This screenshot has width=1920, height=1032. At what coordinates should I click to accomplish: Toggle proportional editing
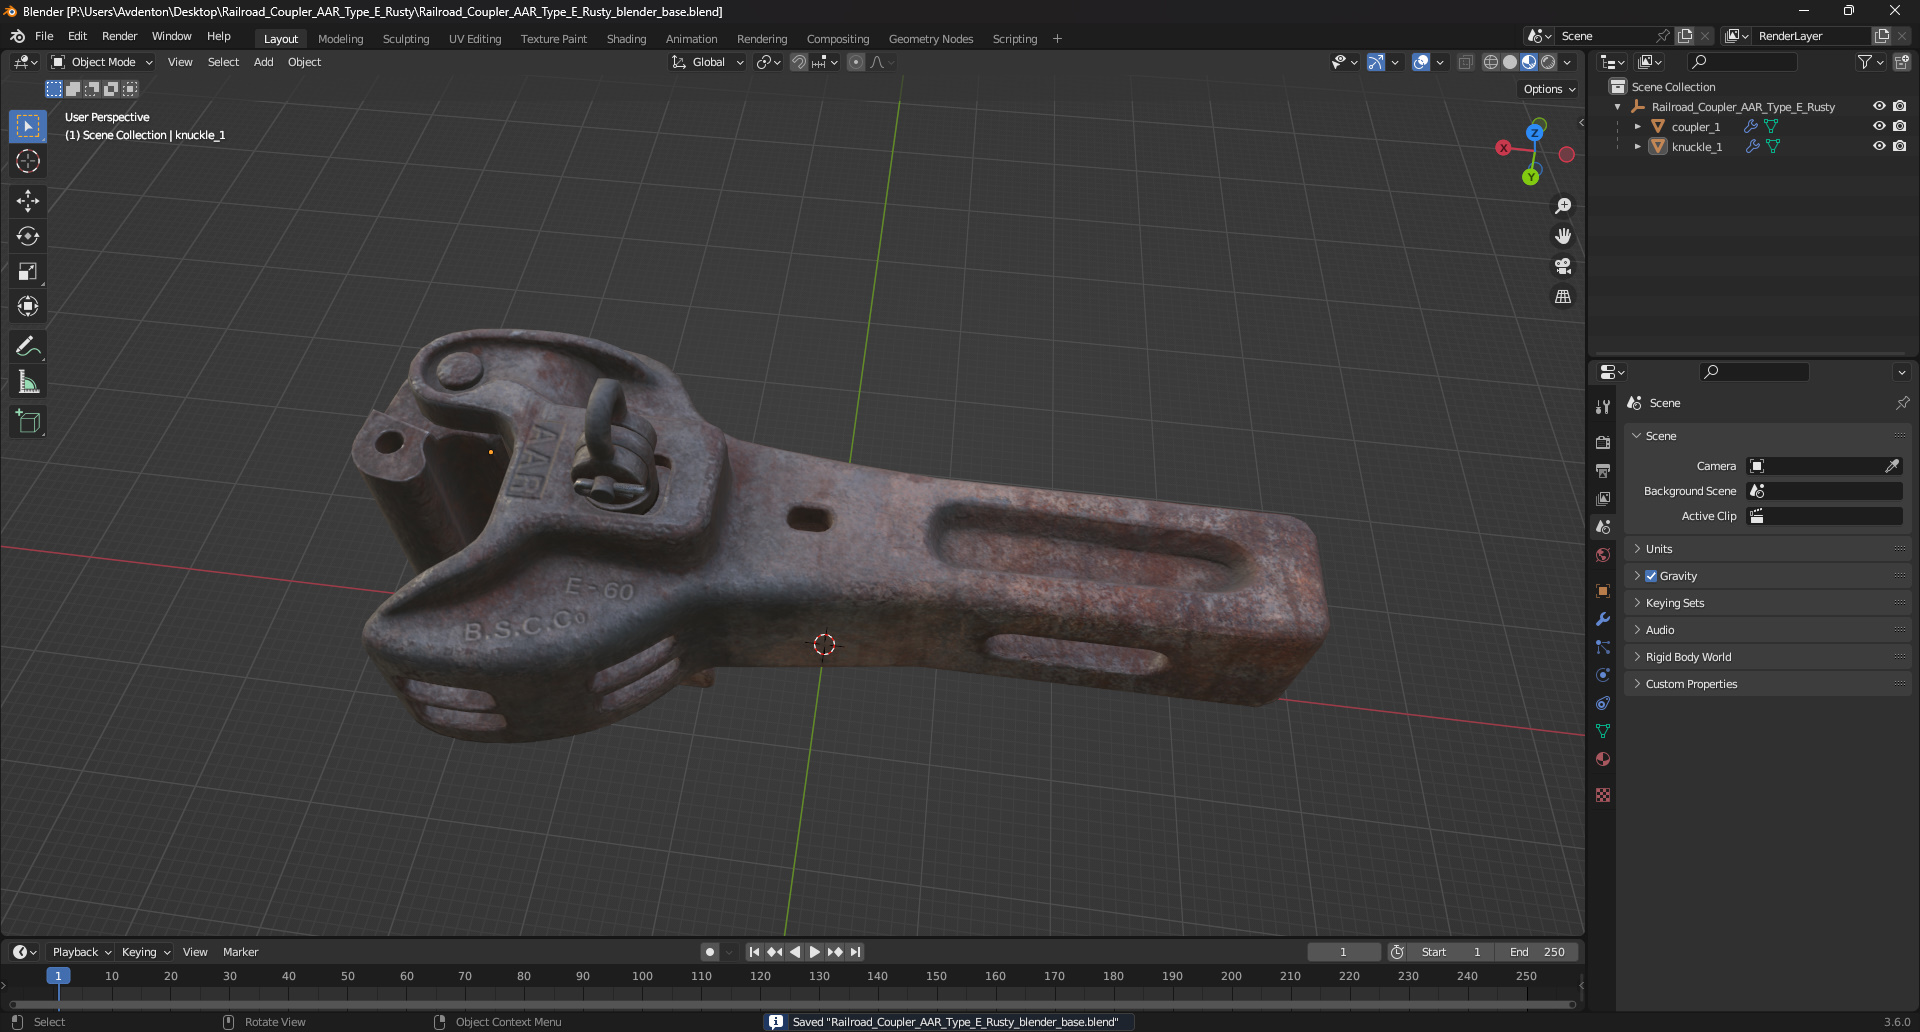click(856, 62)
